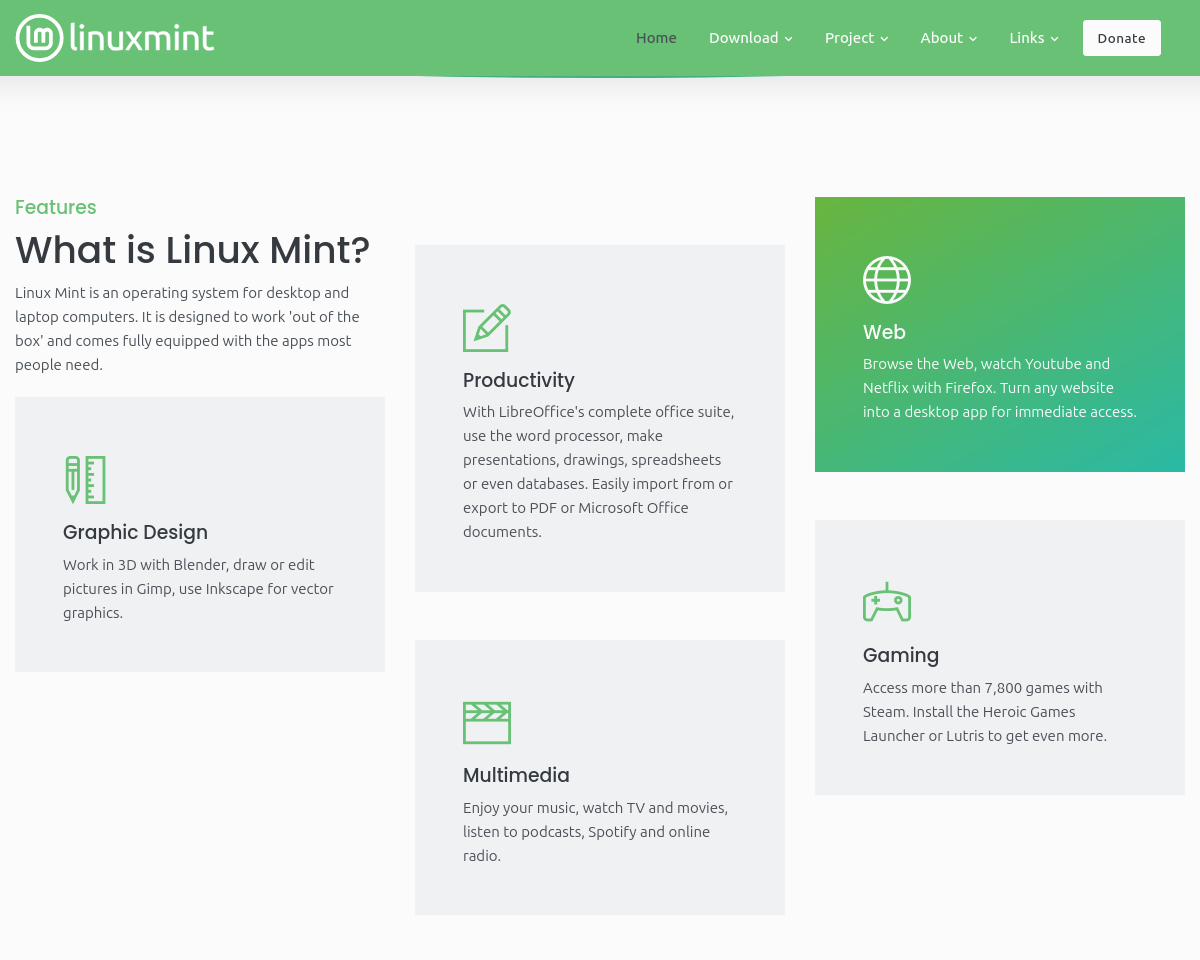Open the About menu
The height and width of the screenshot is (960, 1200).
(949, 38)
